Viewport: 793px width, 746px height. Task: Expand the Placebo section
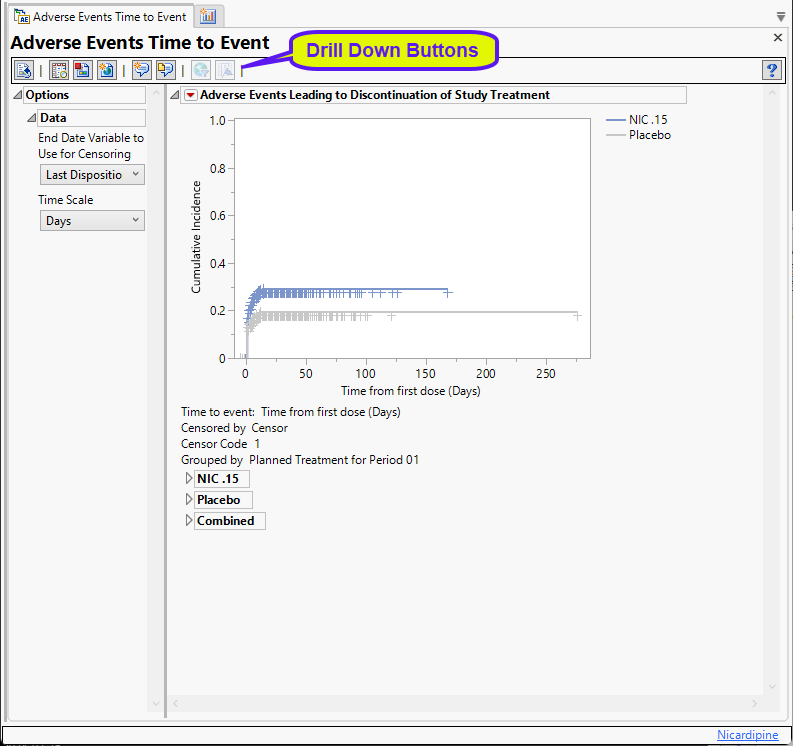point(189,500)
